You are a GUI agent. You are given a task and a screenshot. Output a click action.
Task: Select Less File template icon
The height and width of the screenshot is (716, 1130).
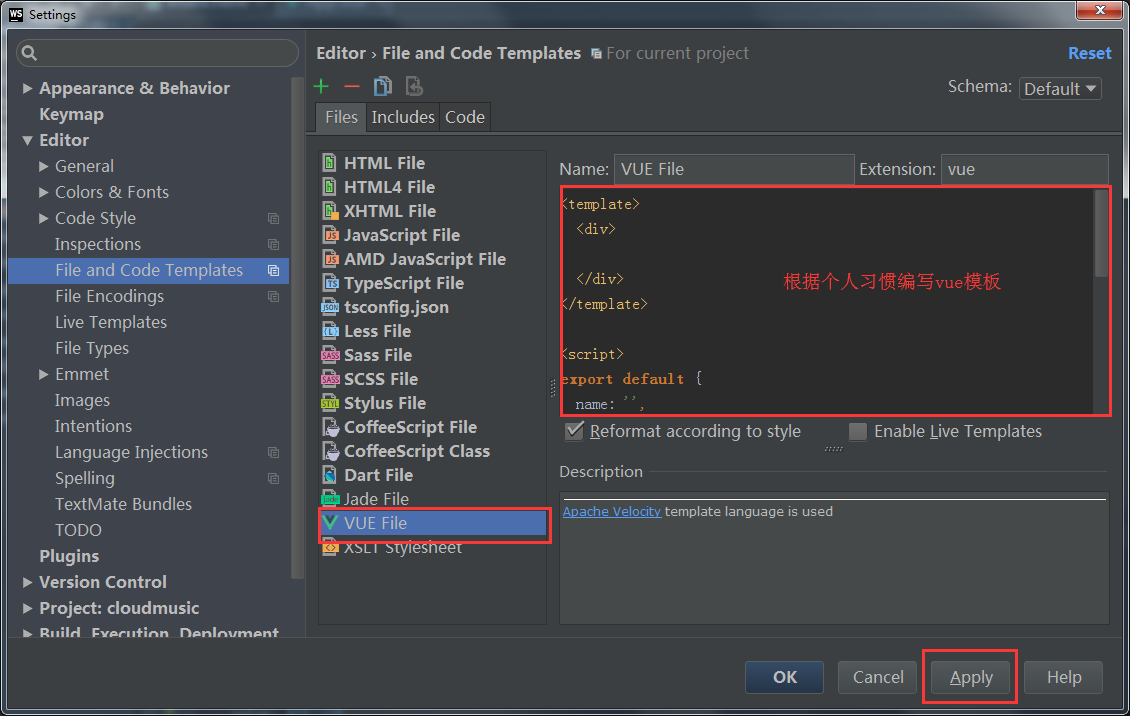(x=330, y=331)
